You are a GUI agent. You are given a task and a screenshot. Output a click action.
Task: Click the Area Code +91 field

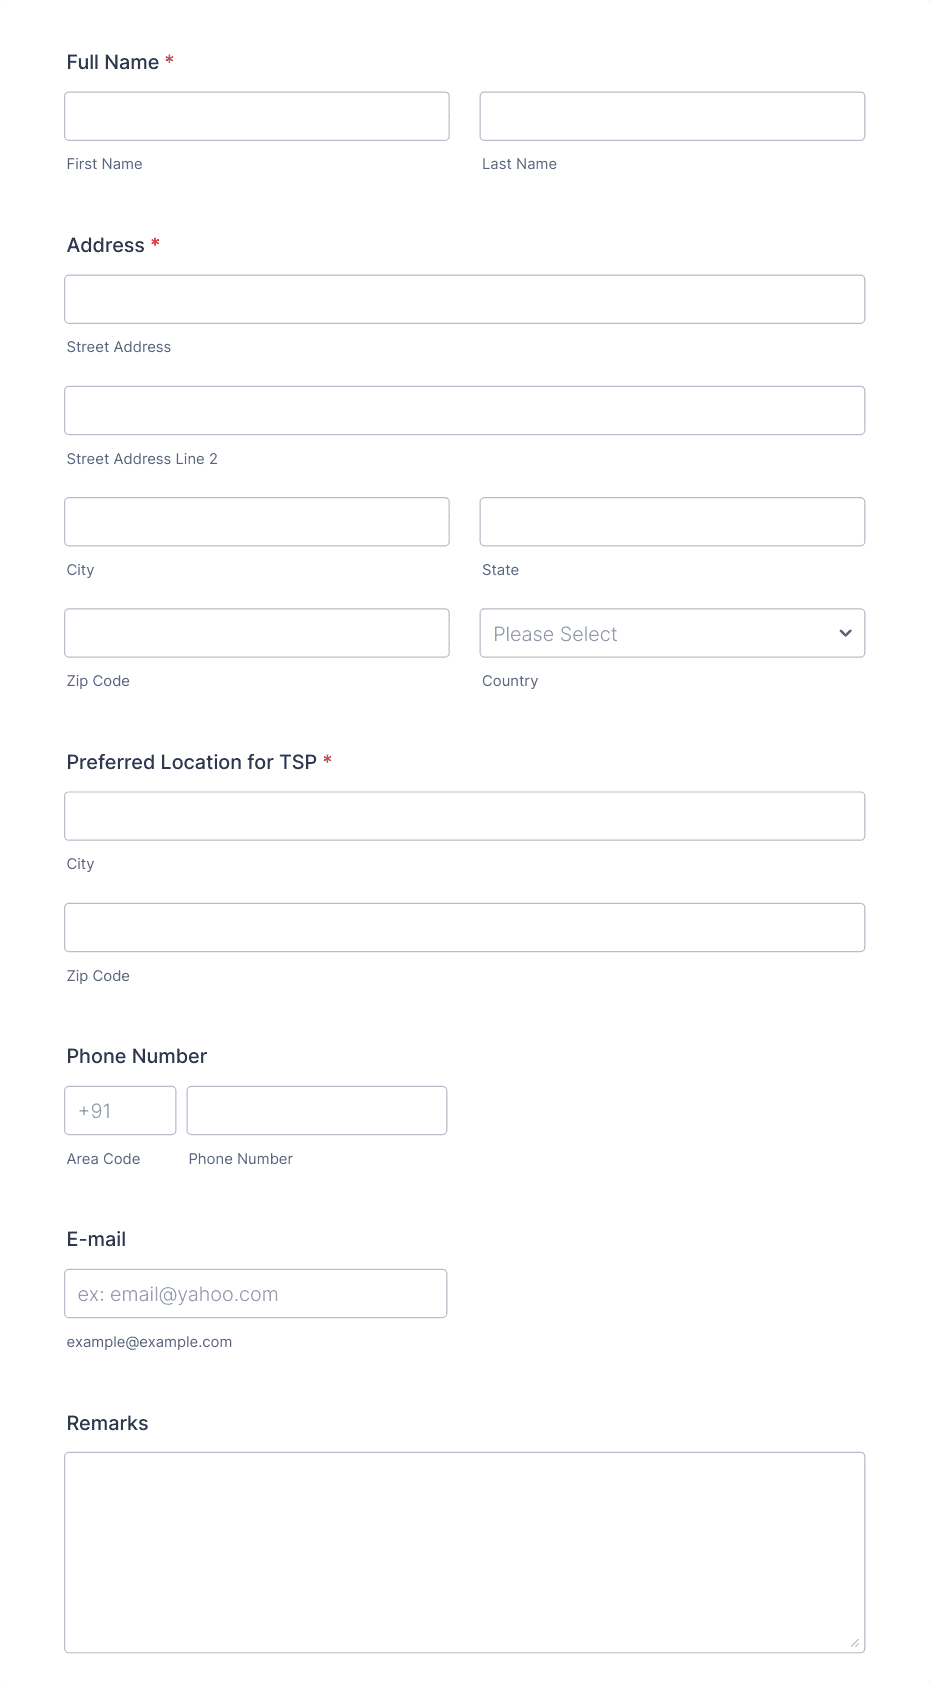tap(120, 1111)
